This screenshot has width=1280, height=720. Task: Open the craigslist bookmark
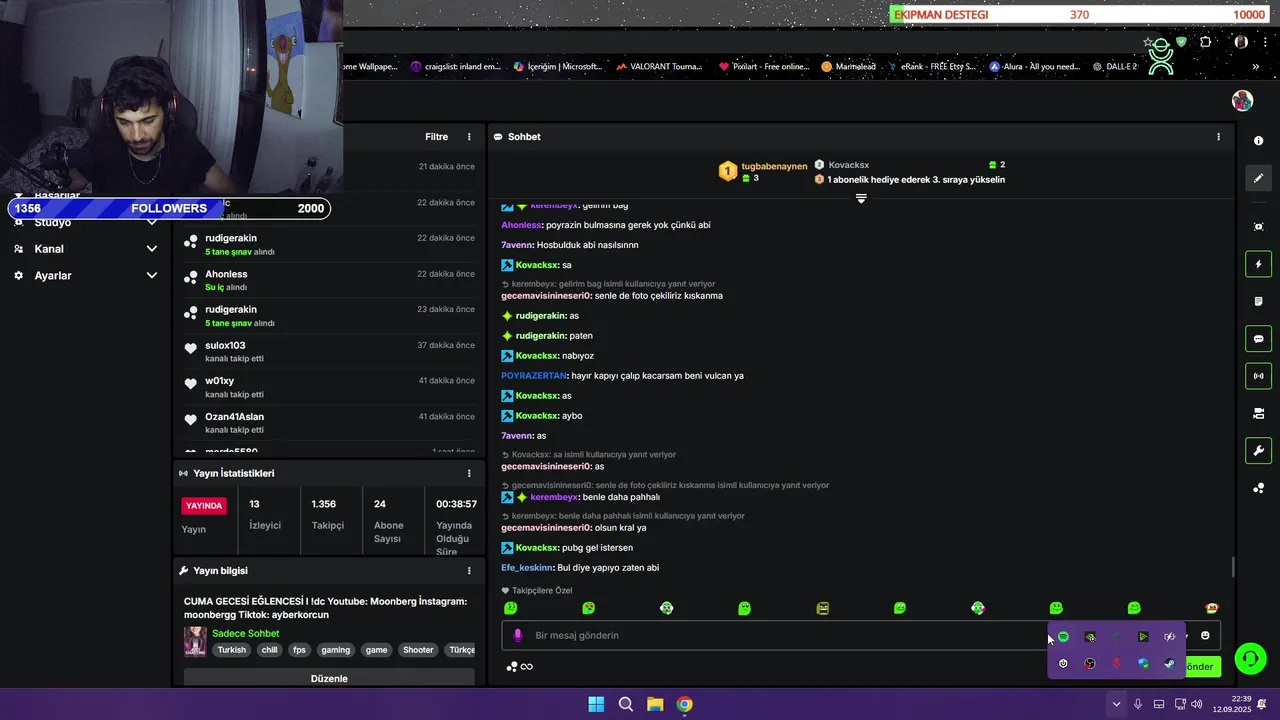pyautogui.click(x=455, y=67)
